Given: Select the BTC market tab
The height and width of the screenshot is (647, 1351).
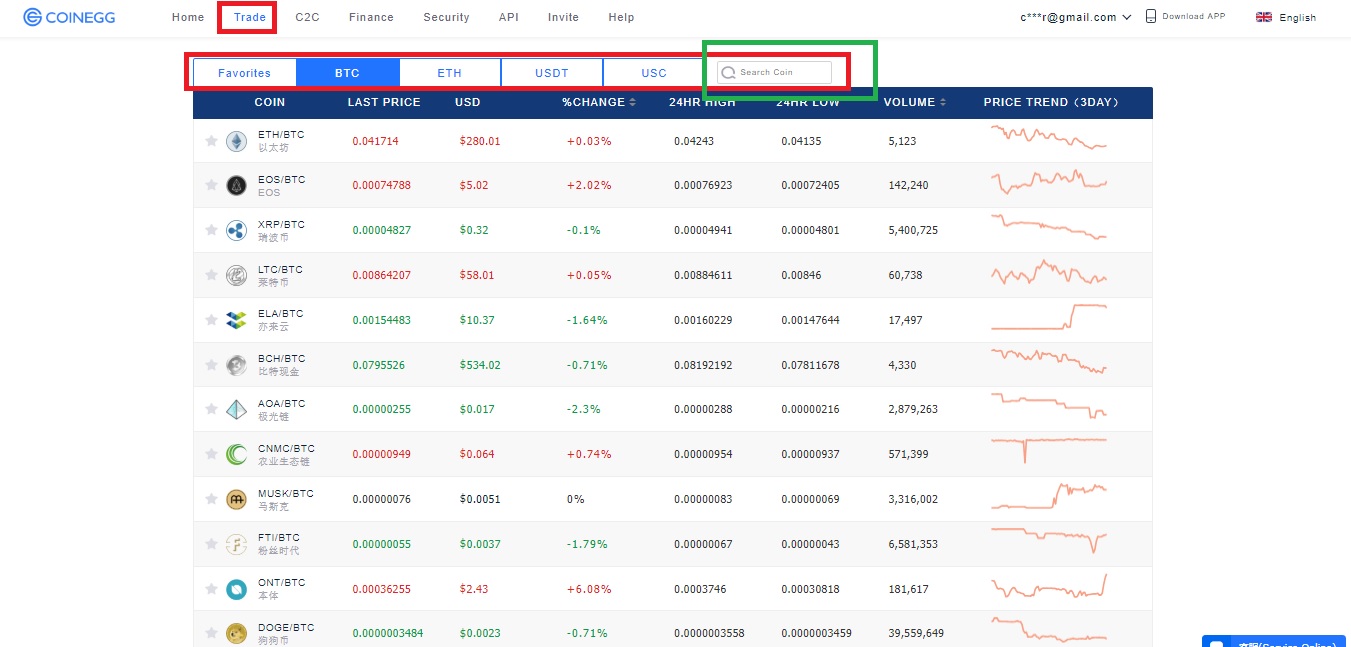Looking at the screenshot, I should (347, 73).
